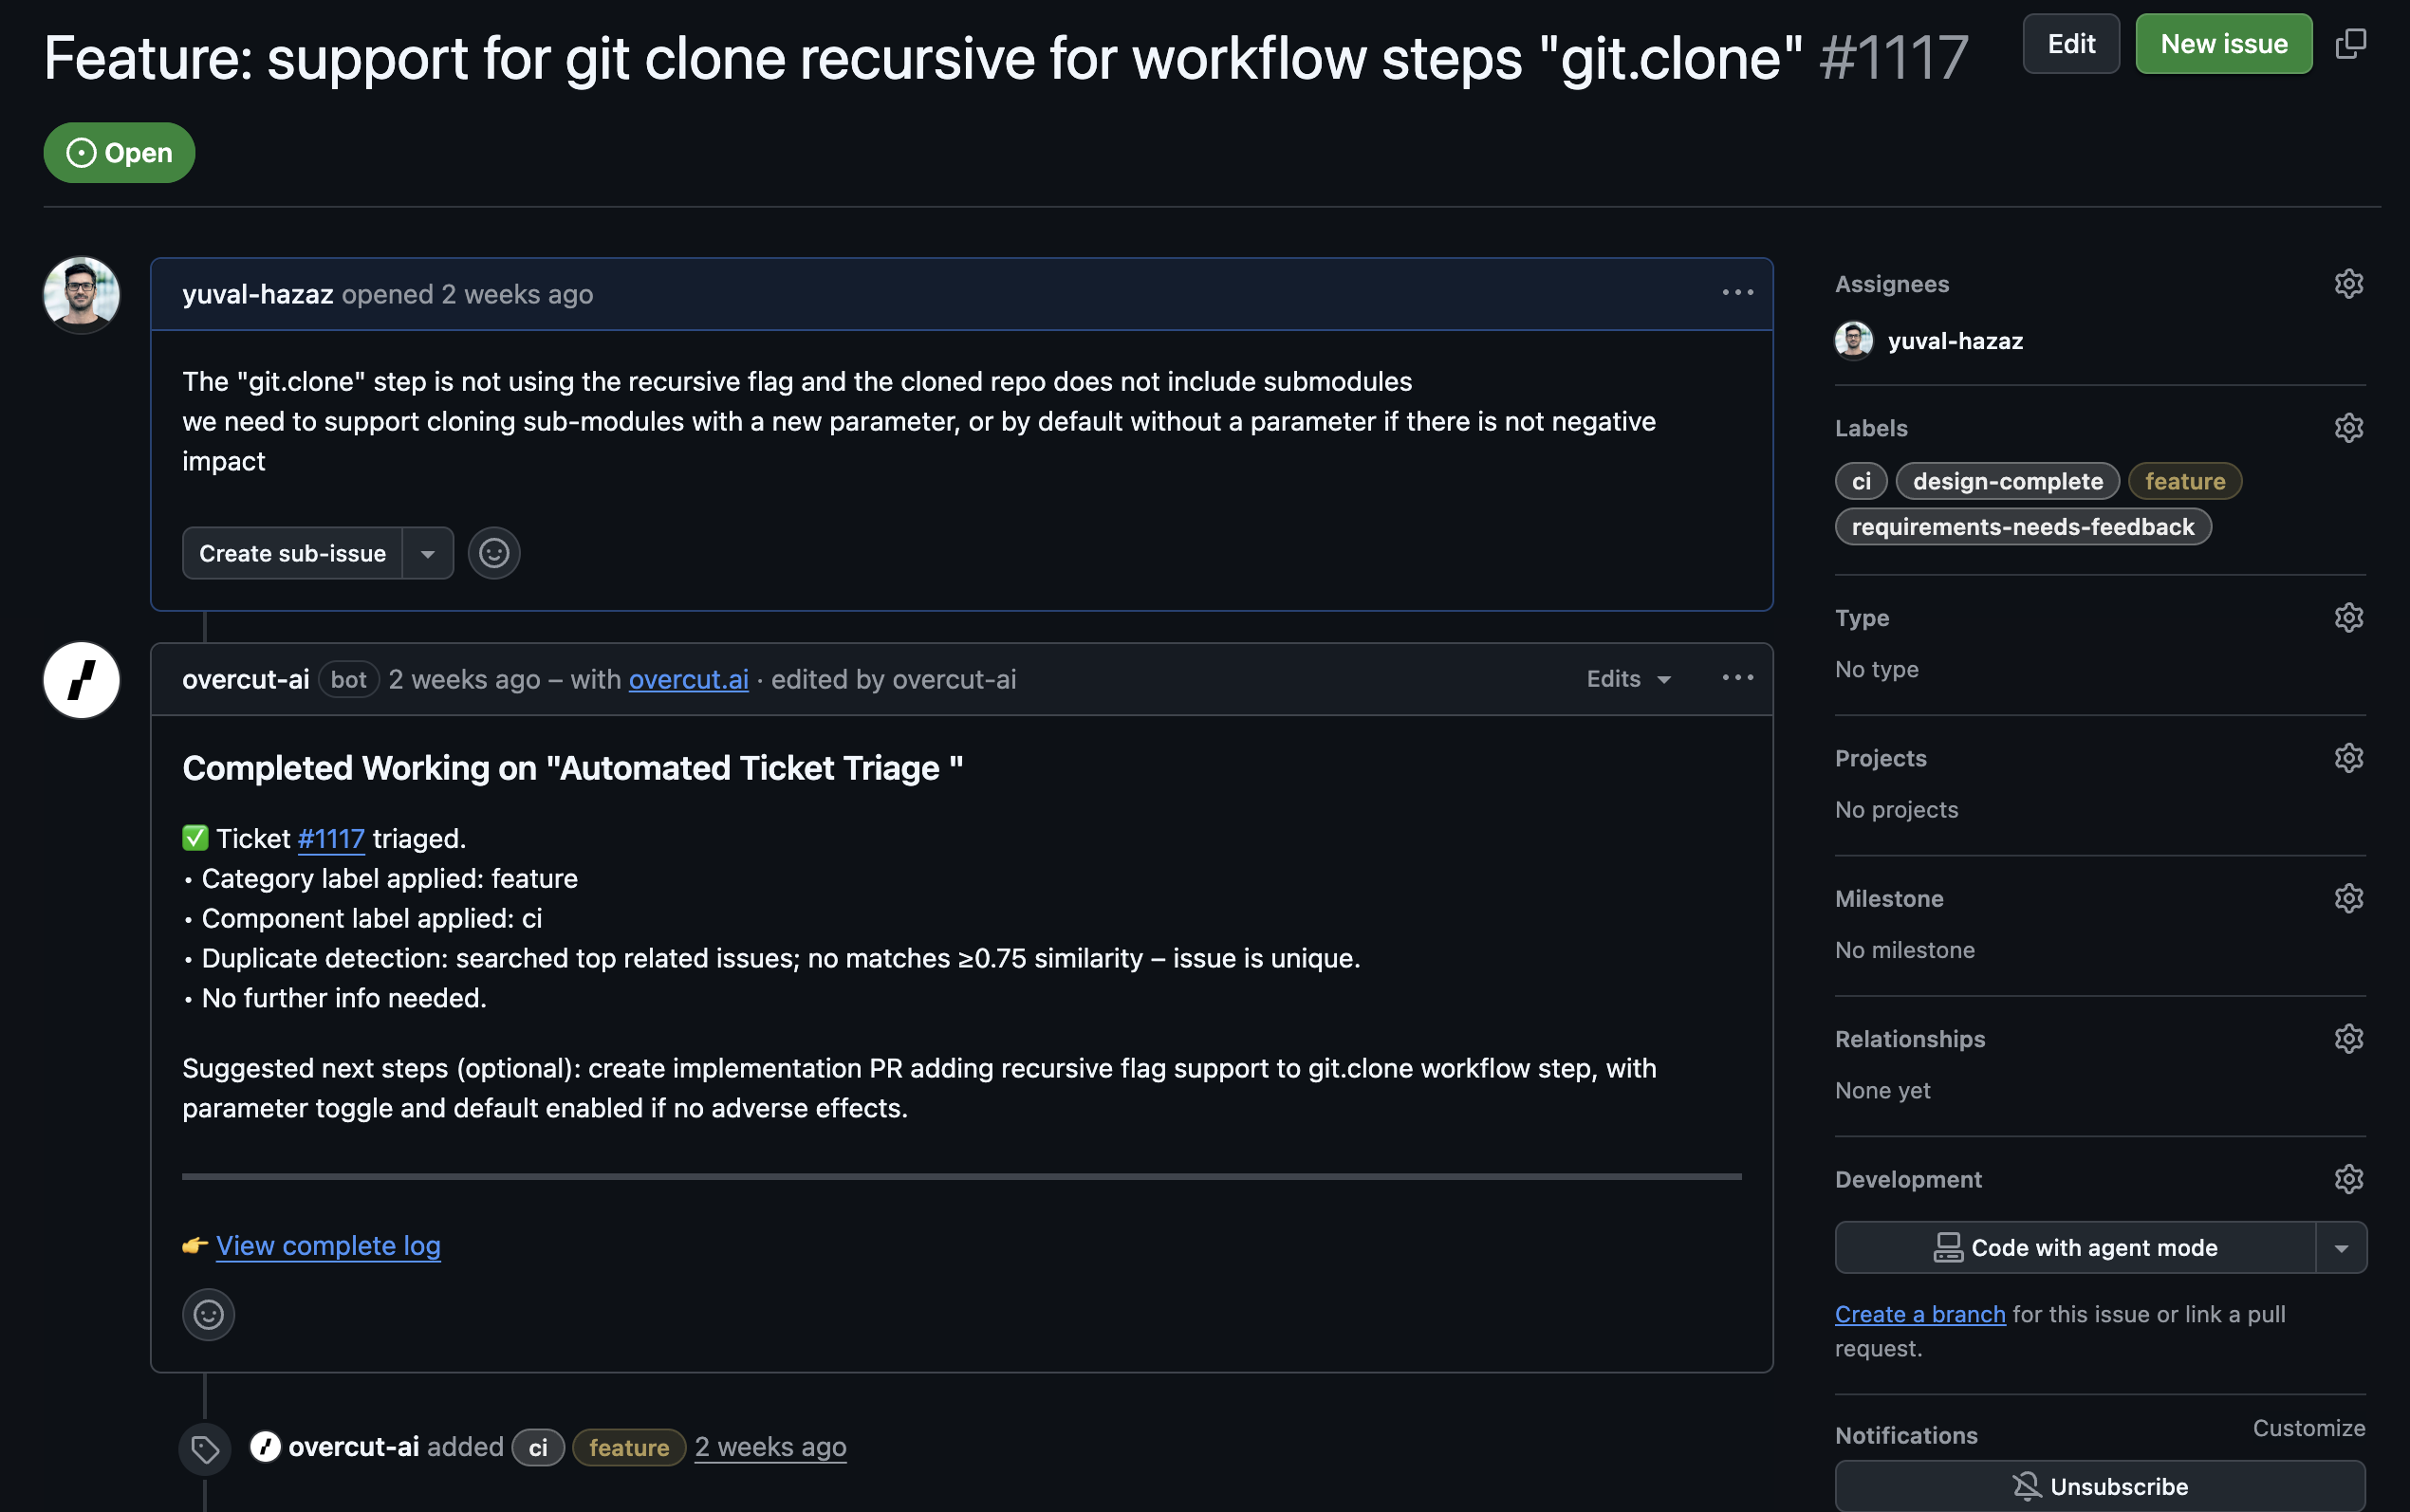
Task: Click the feature label in the sidebar
Action: (2184, 481)
